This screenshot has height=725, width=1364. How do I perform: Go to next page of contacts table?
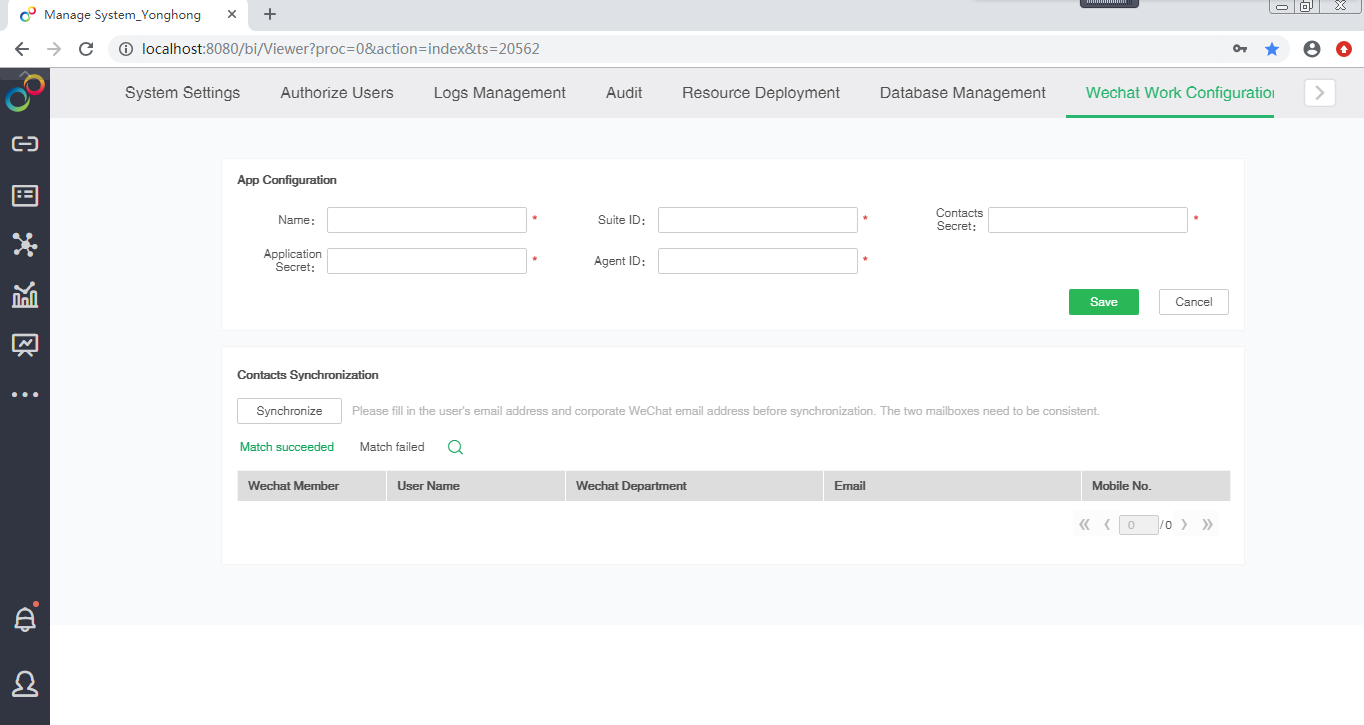click(x=1184, y=524)
